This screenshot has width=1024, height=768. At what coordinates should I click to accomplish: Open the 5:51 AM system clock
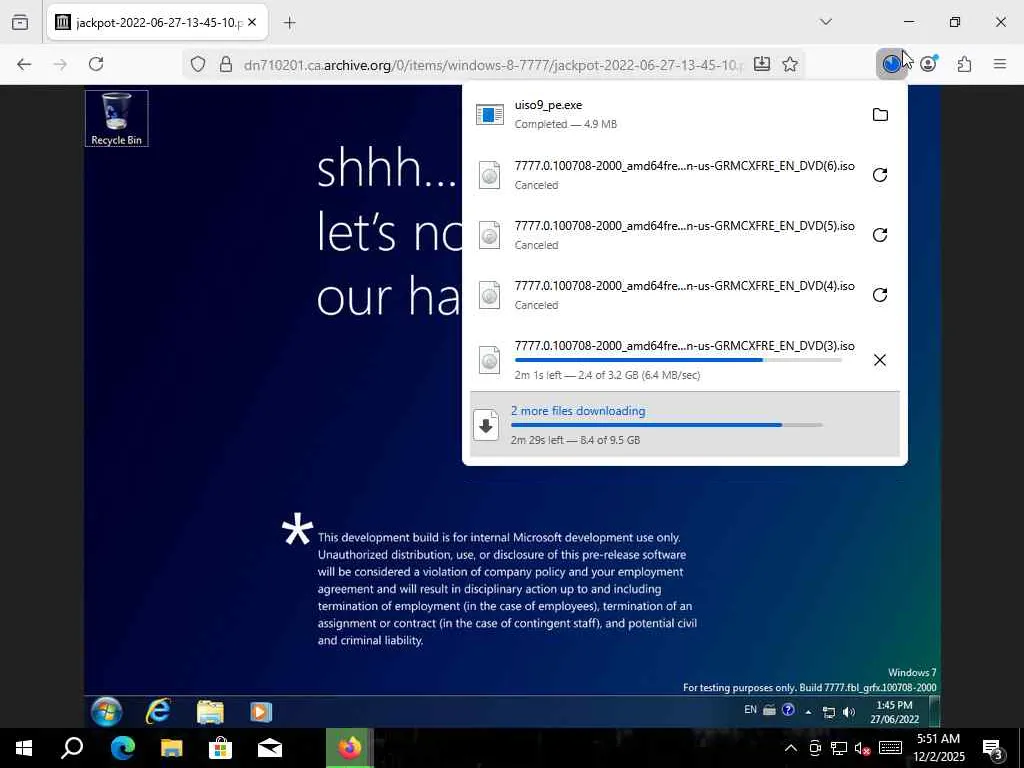[x=938, y=748]
